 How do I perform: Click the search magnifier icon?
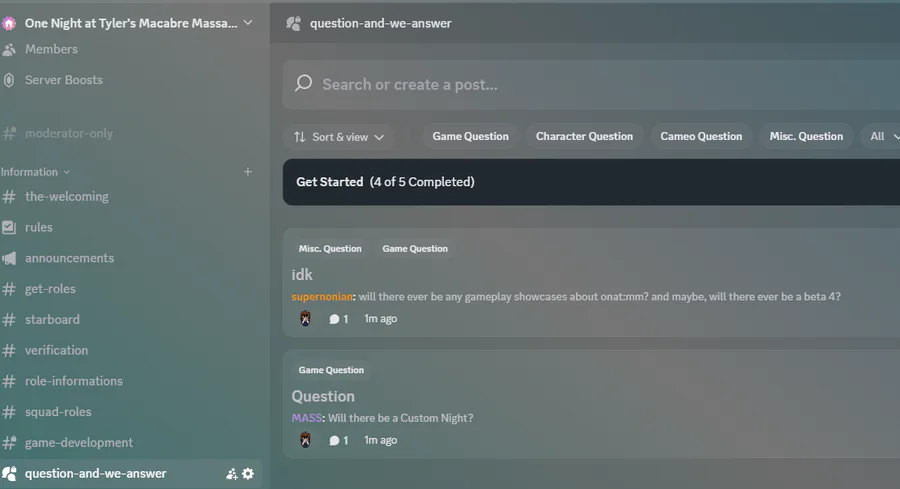[304, 83]
